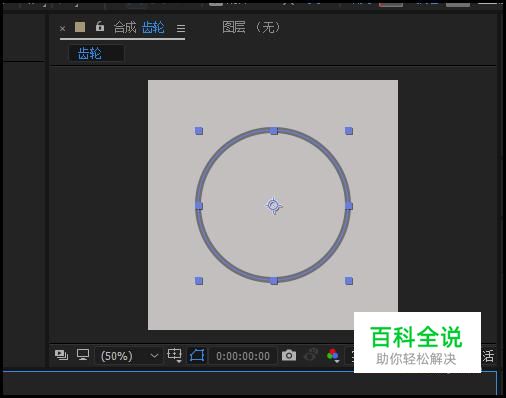
Task: Click the 0:00:00:00 timecode field
Action: (243, 356)
